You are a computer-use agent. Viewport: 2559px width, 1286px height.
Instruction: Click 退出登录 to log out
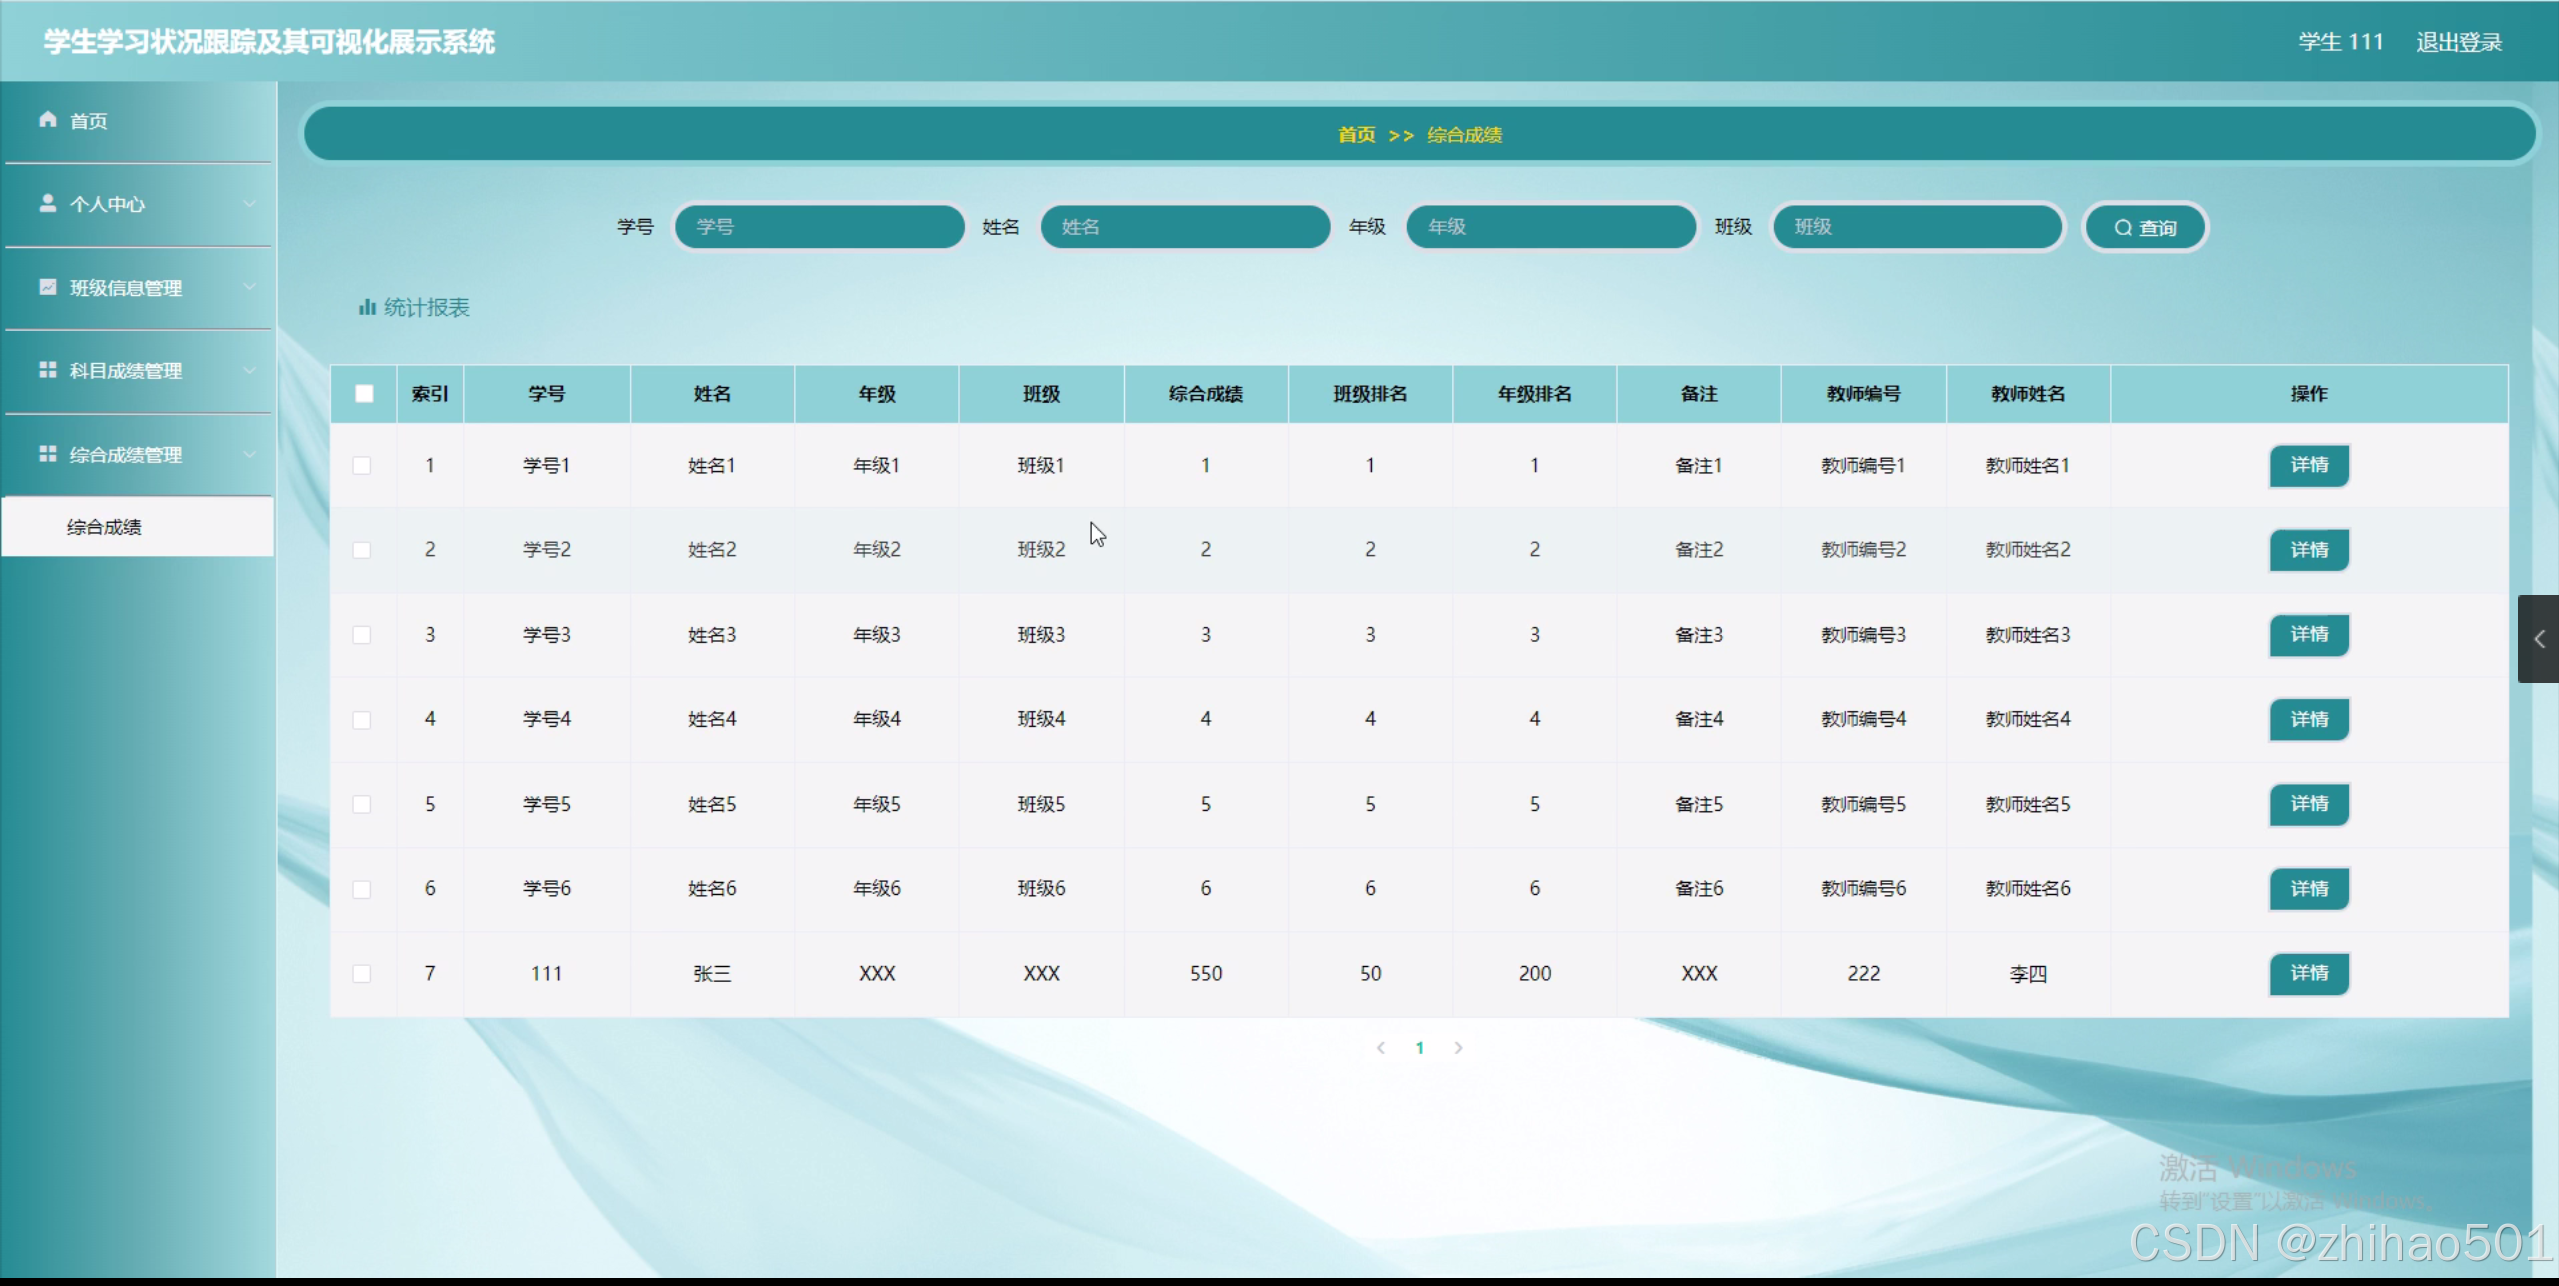(x=2458, y=42)
